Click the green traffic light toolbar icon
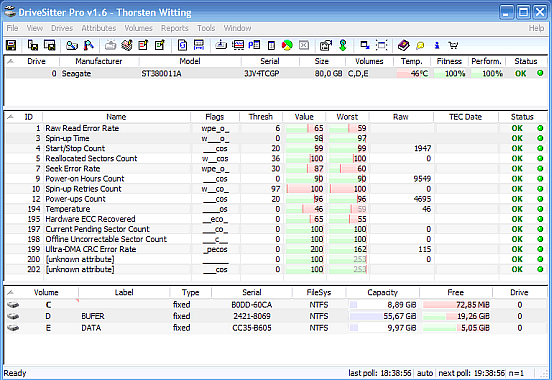The width and height of the screenshot is (552, 380). 343,45
